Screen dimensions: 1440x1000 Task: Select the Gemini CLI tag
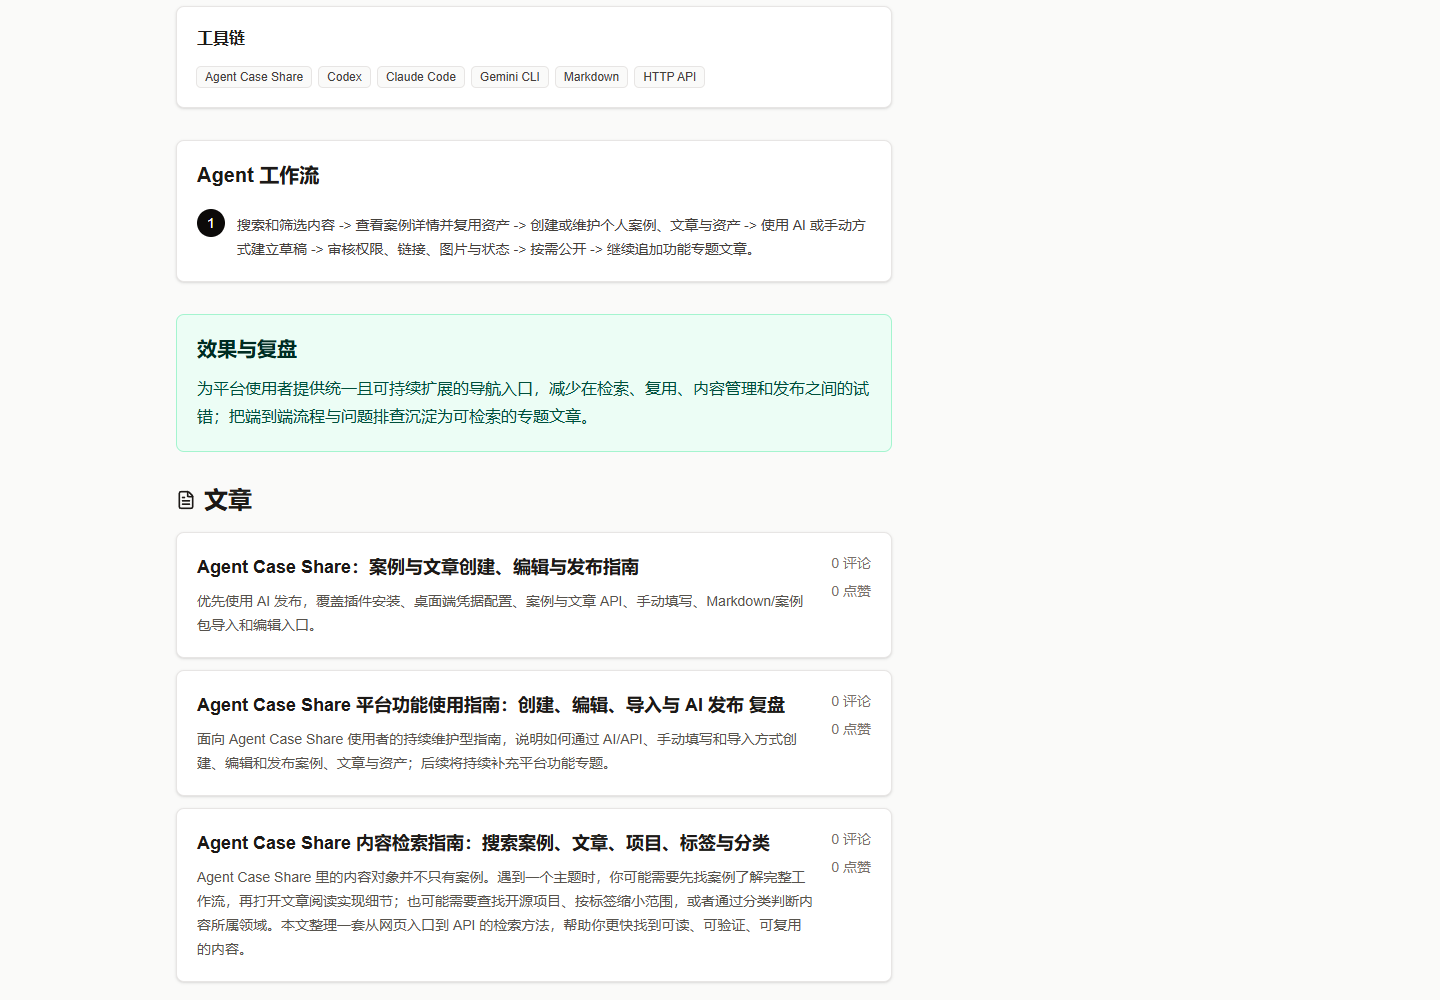tap(510, 77)
